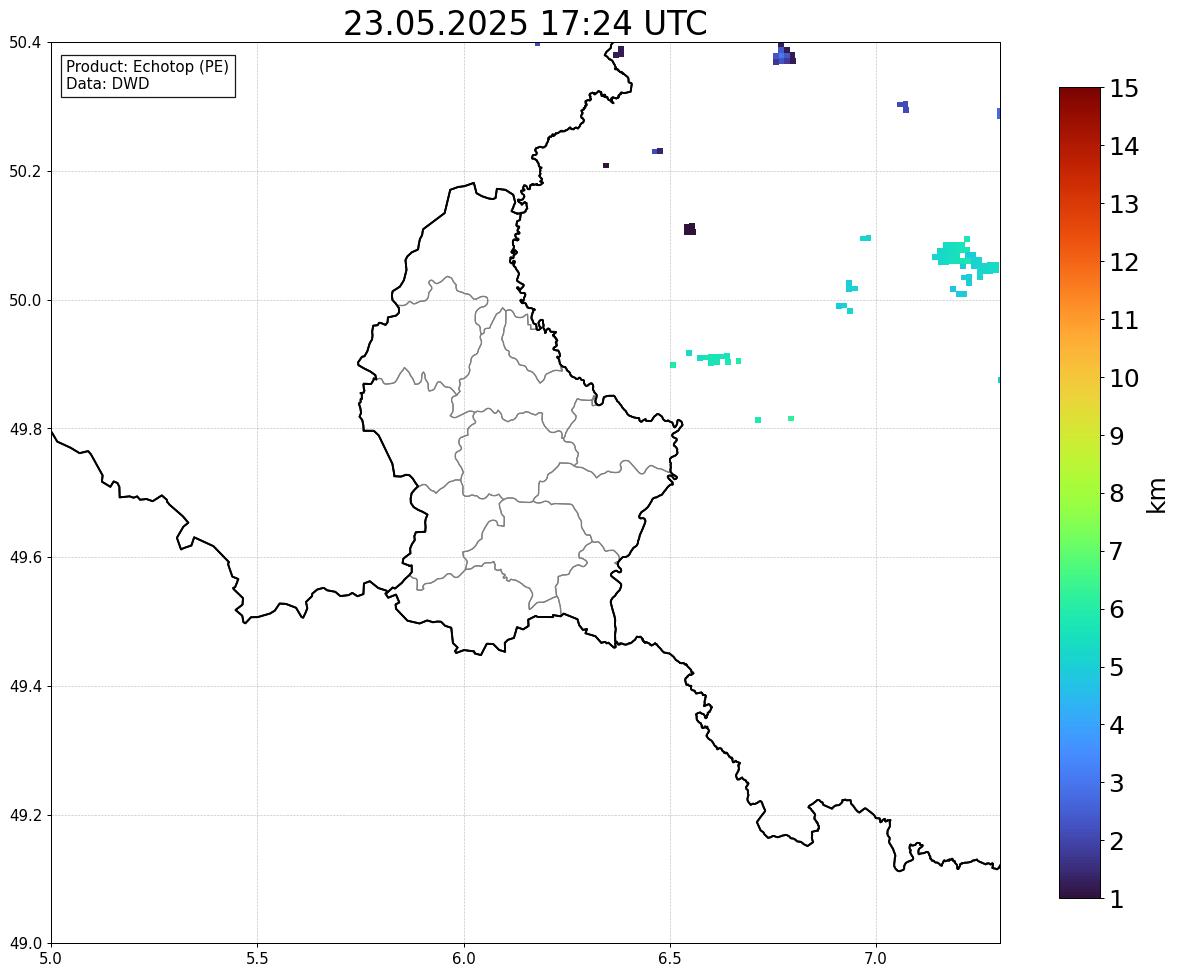This screenshot has height=976, width=1178.
Task: Click the colorbar tick label 15
Action: tap(1123, 89)
